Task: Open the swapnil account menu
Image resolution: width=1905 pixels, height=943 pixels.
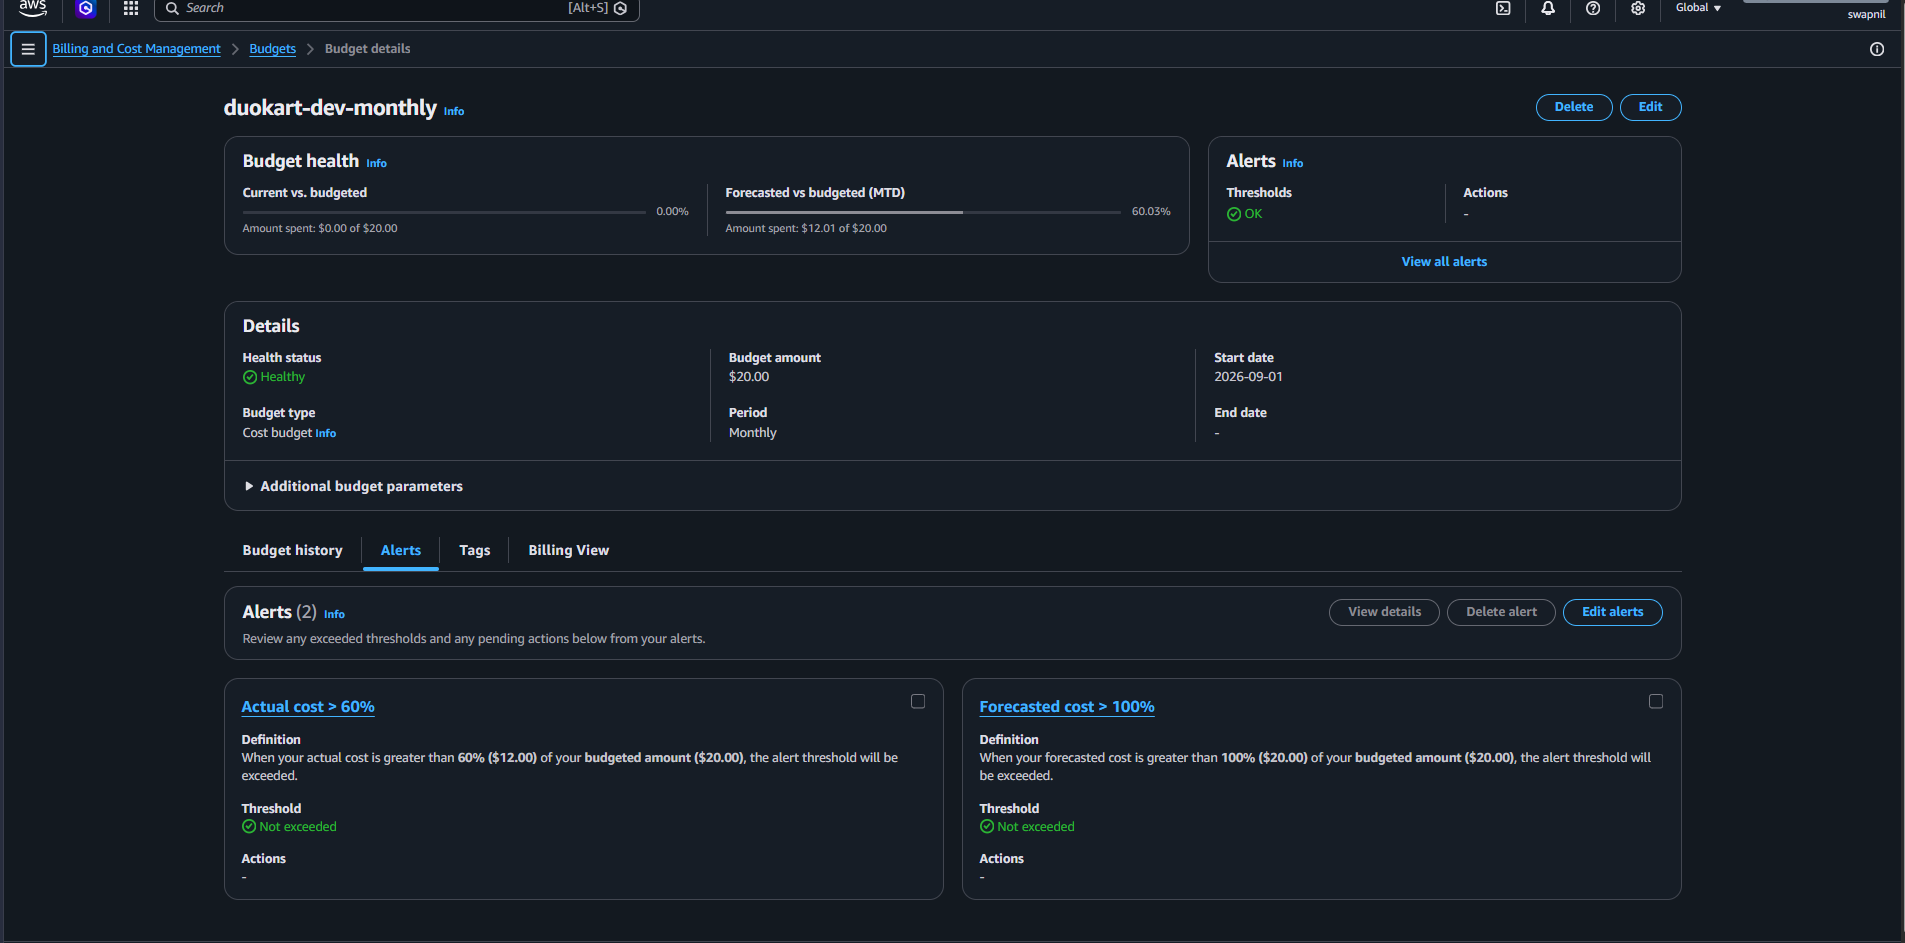Action: click(1866, 14)
